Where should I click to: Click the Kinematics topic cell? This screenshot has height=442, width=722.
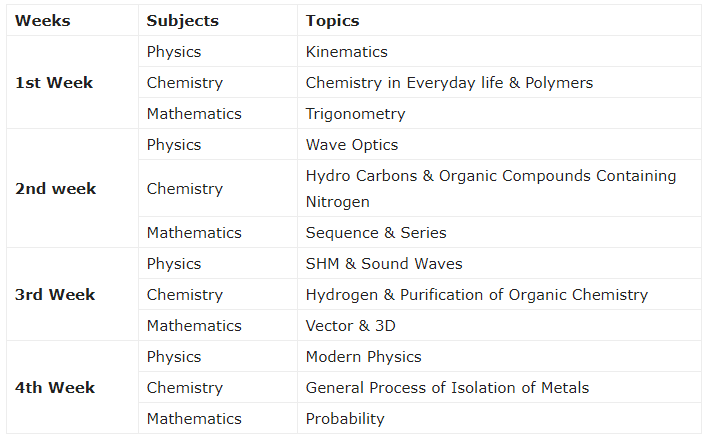tap(500, 52)
